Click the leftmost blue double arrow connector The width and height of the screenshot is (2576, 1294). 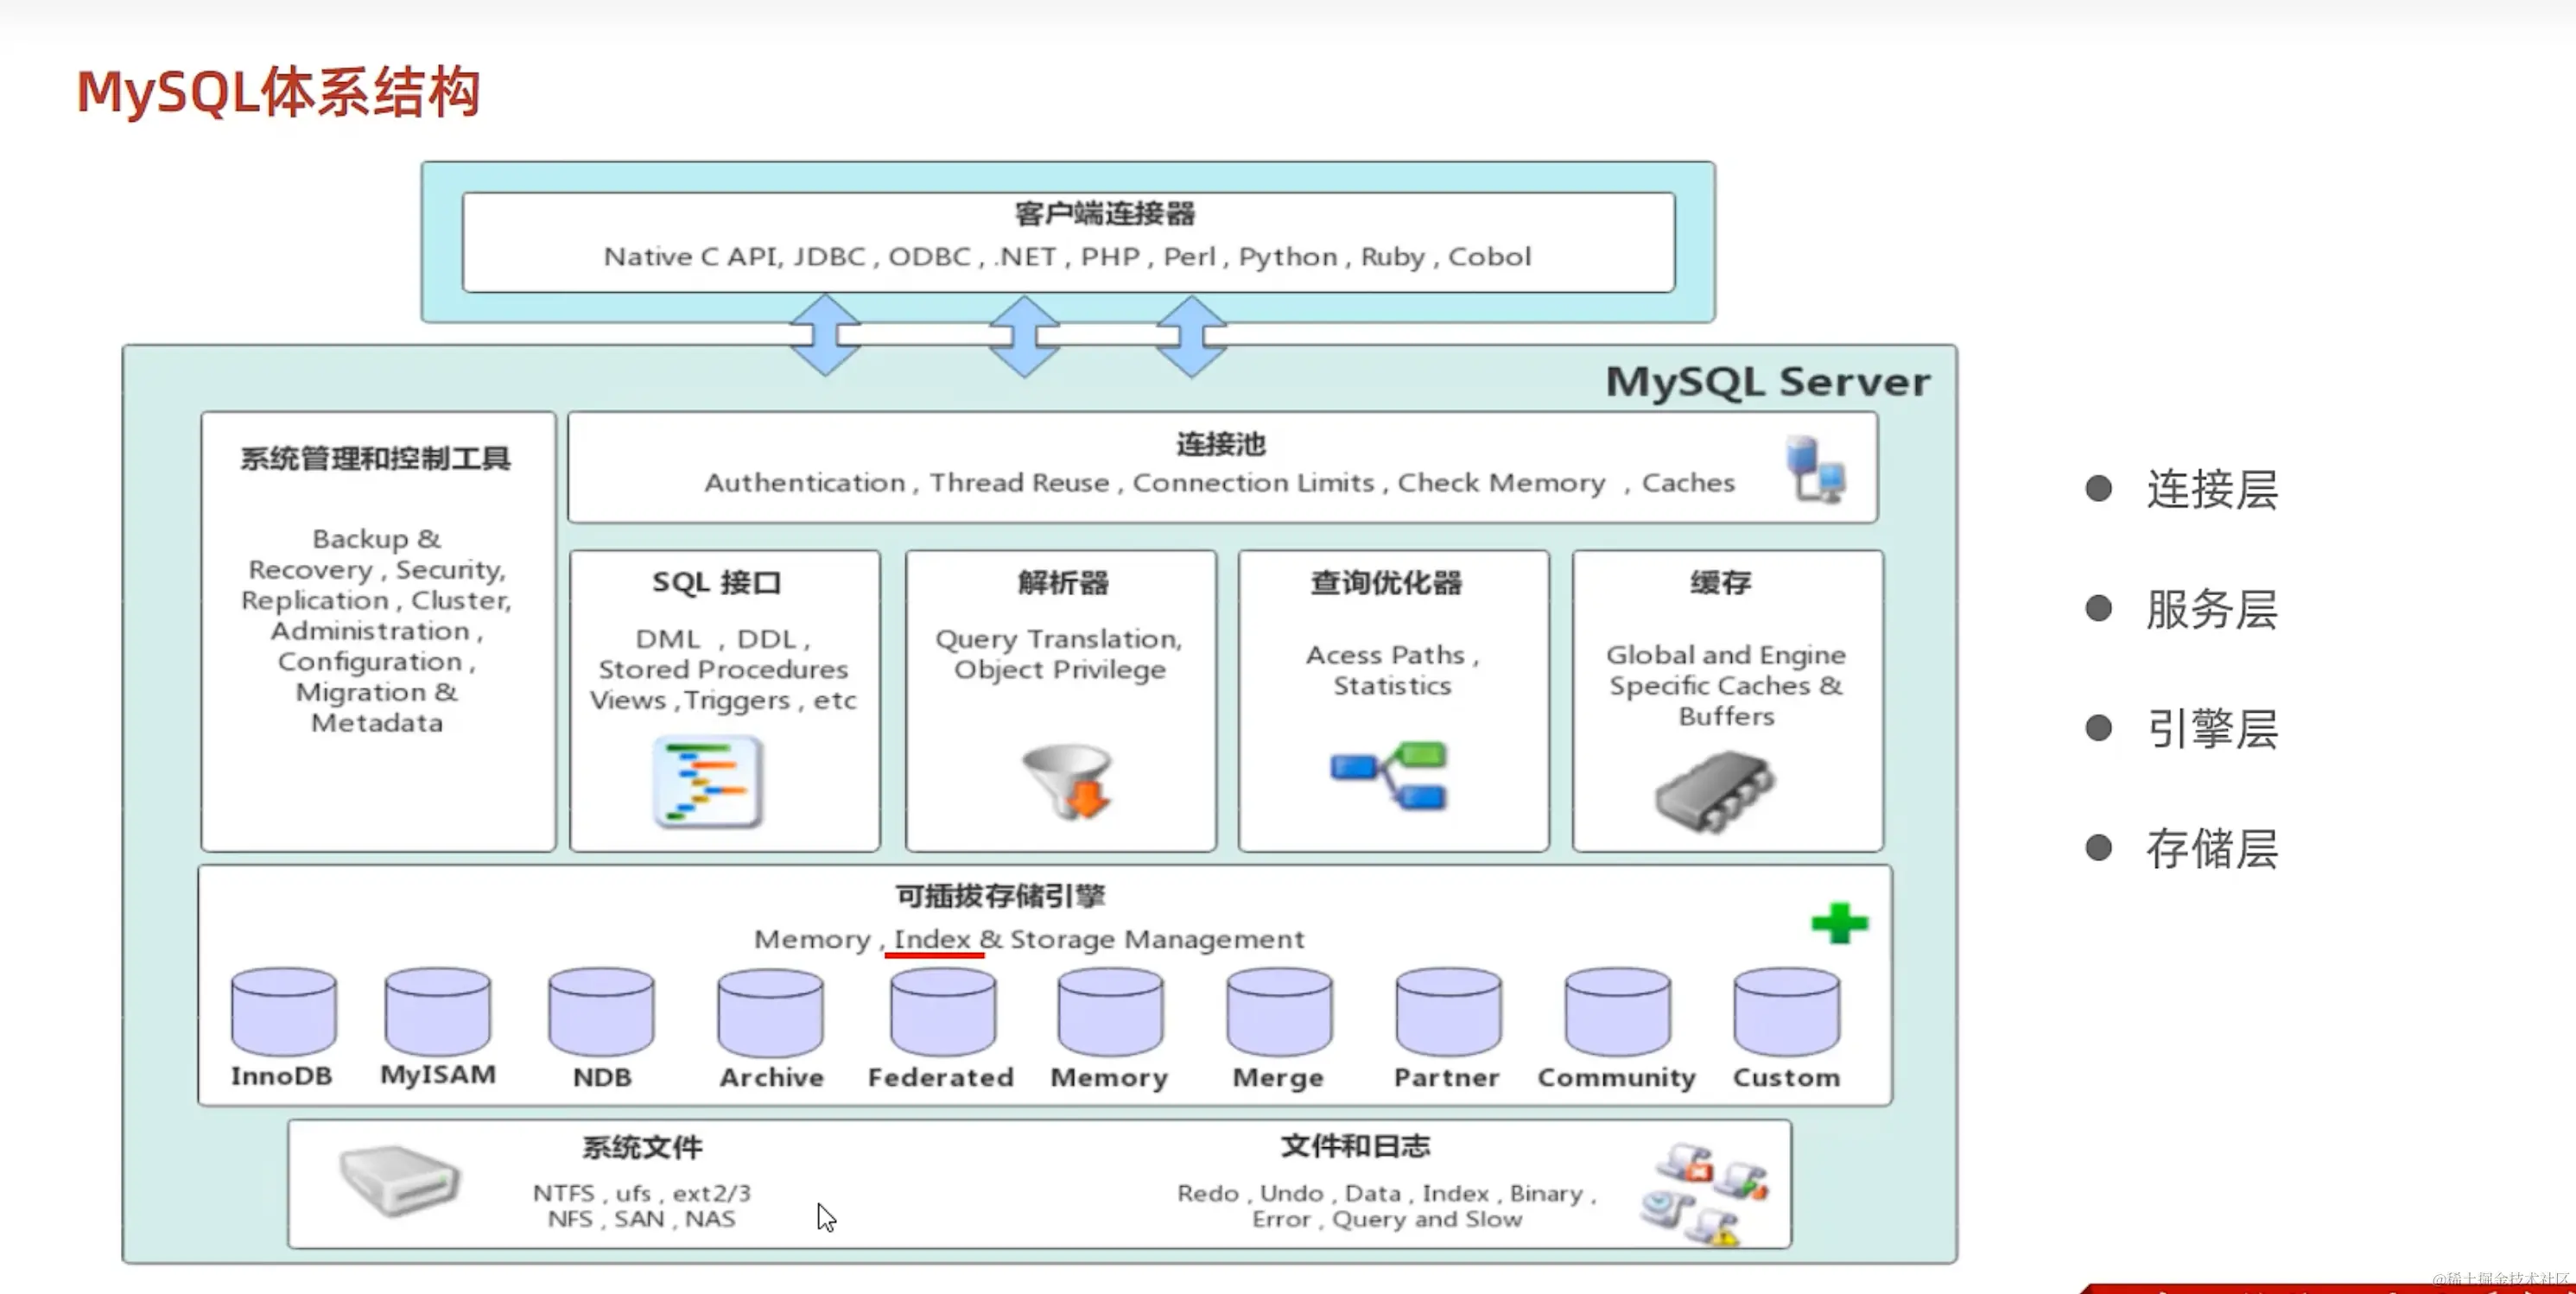tap(824, 335)
